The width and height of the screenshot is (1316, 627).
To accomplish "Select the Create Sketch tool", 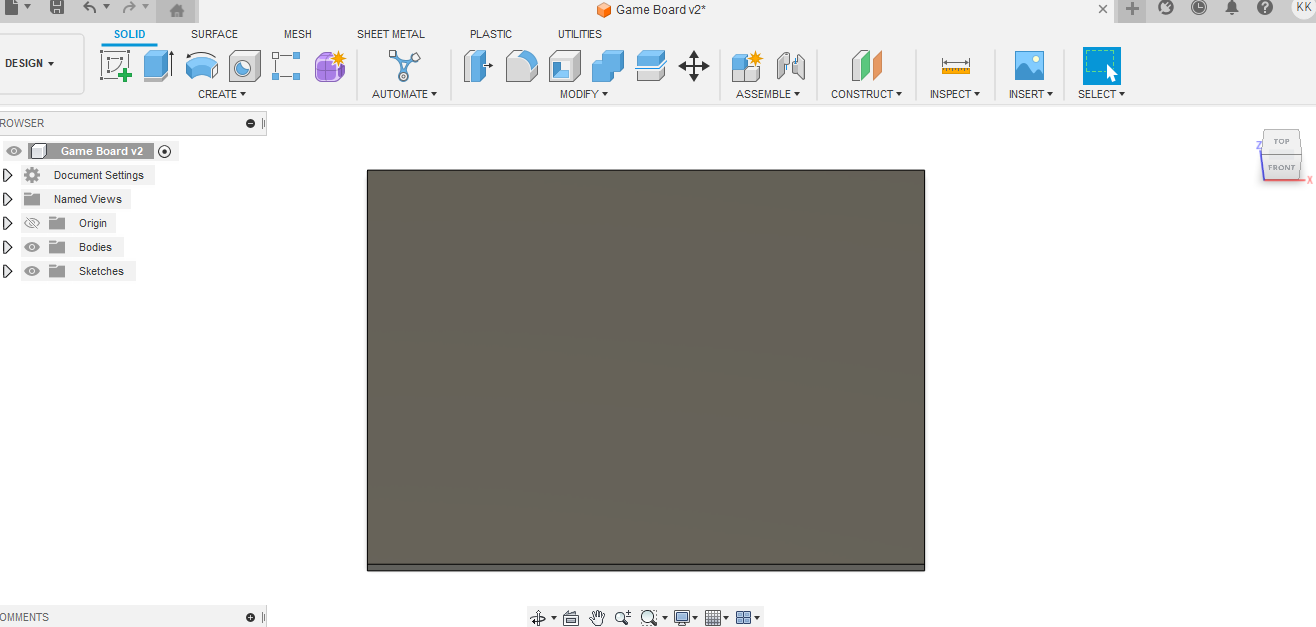I will (116, 66).
